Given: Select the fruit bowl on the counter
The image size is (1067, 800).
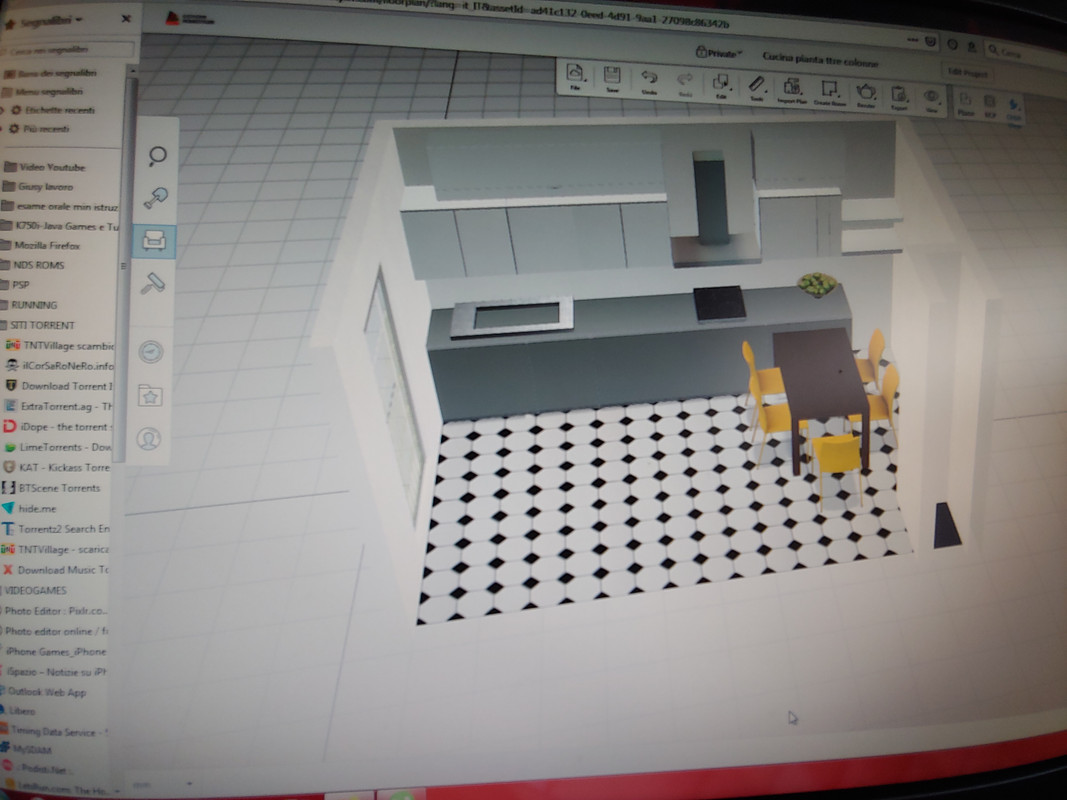Looking at the screenshot, I should [817, 284].
